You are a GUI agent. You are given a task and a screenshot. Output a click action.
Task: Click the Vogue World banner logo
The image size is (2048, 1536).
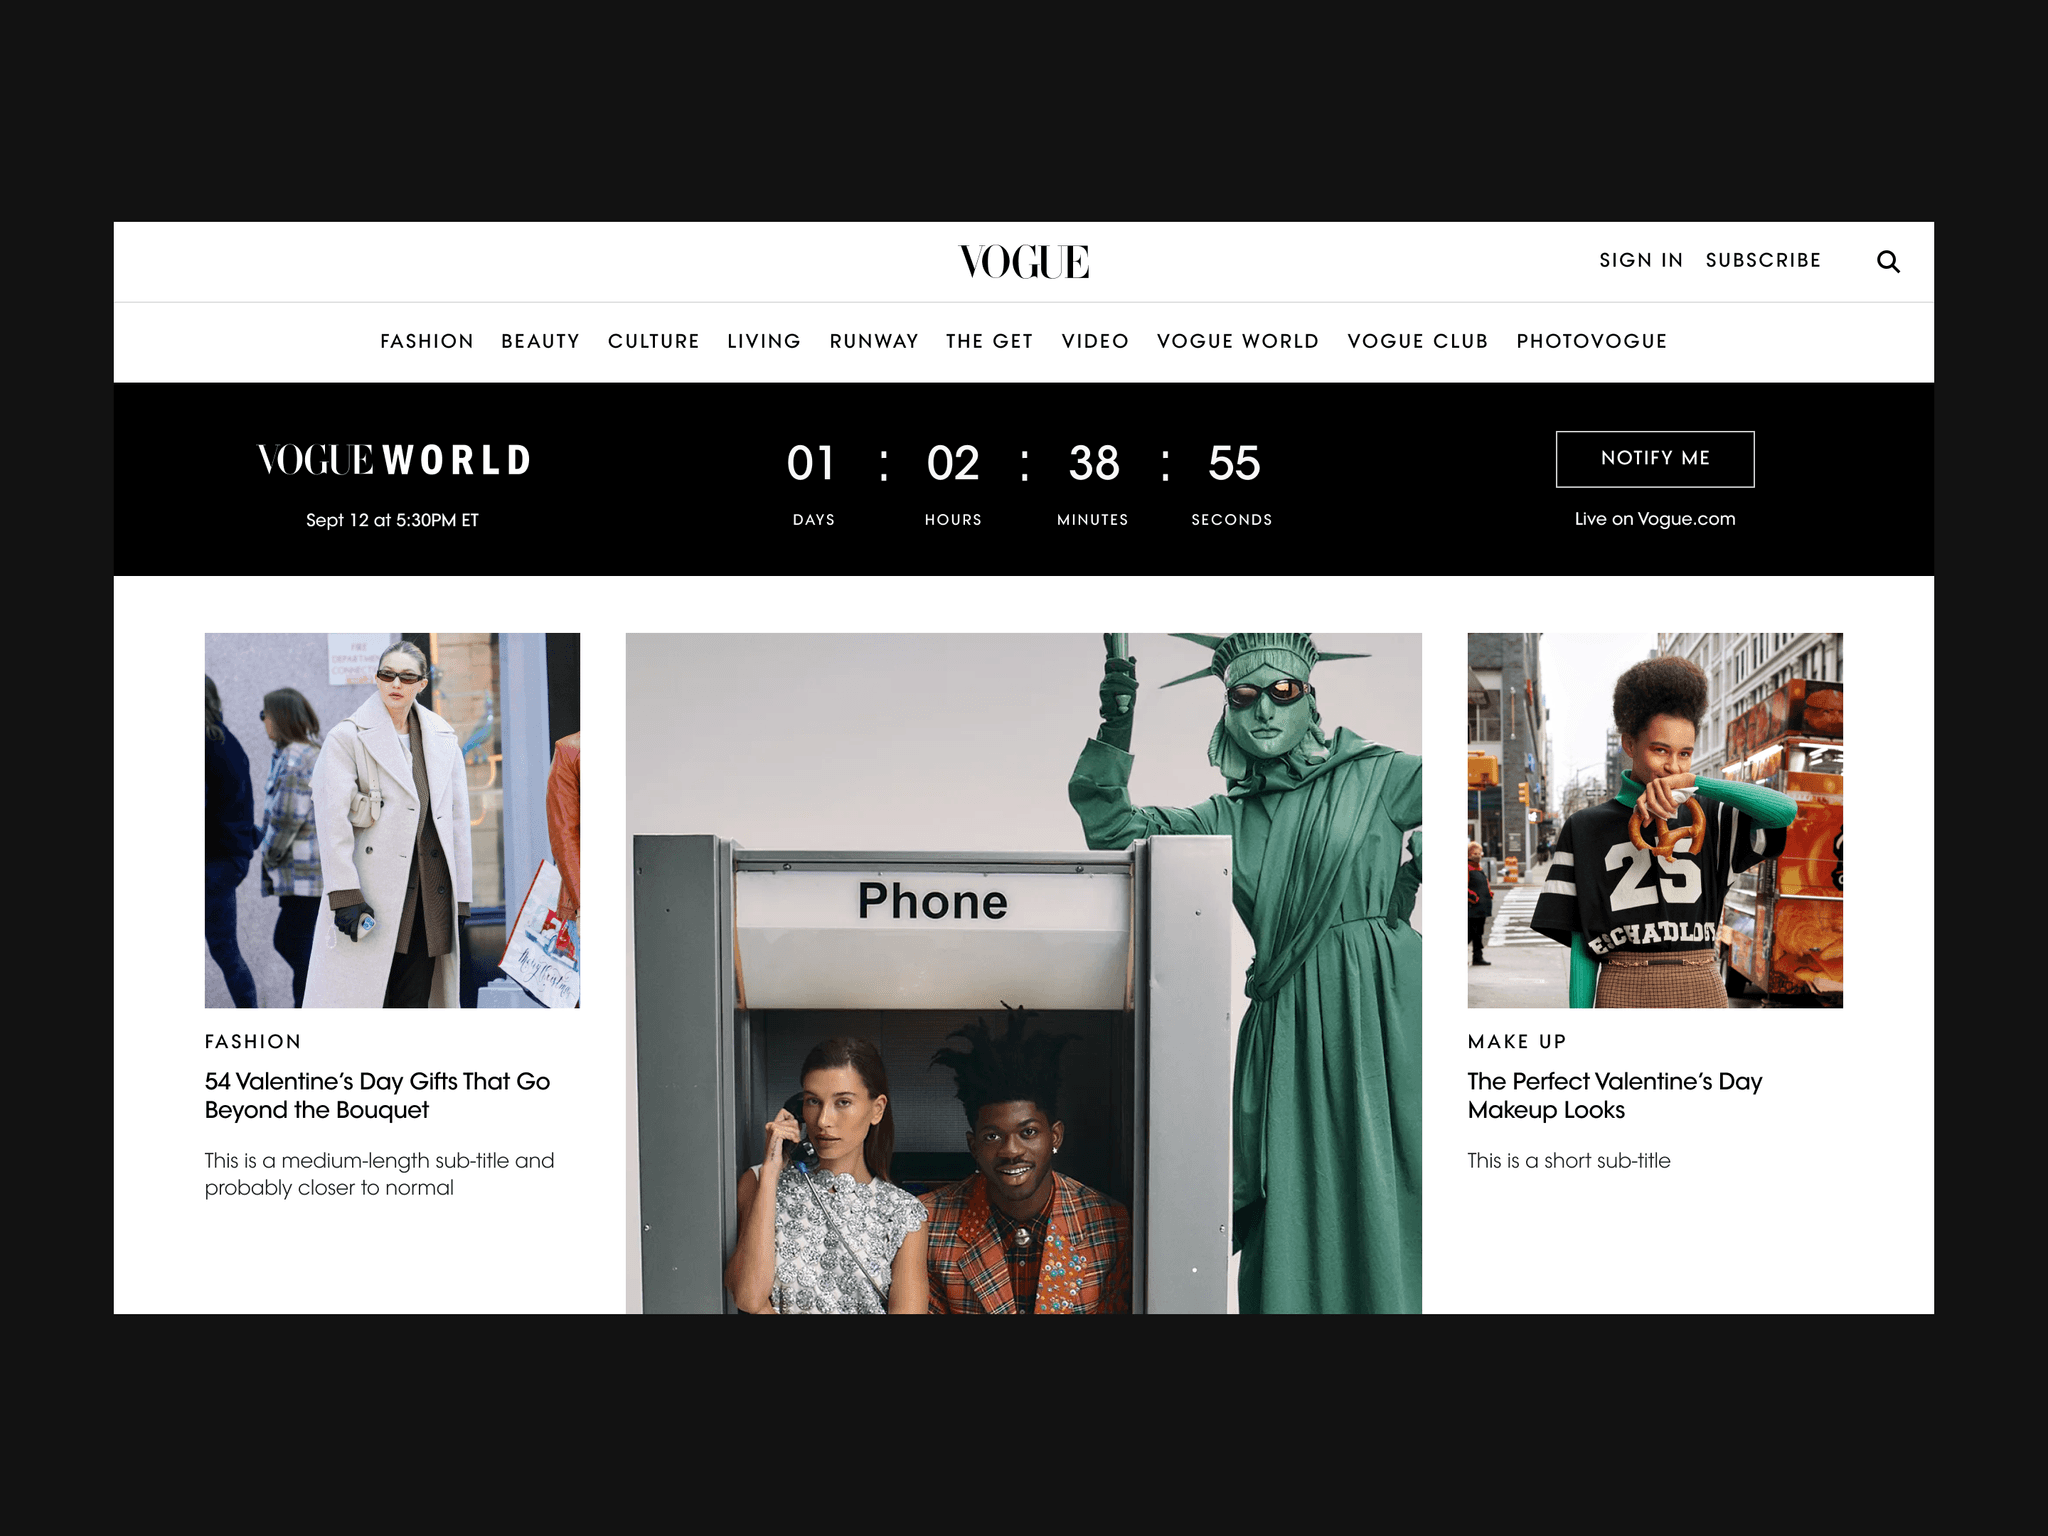pos(393,460)
